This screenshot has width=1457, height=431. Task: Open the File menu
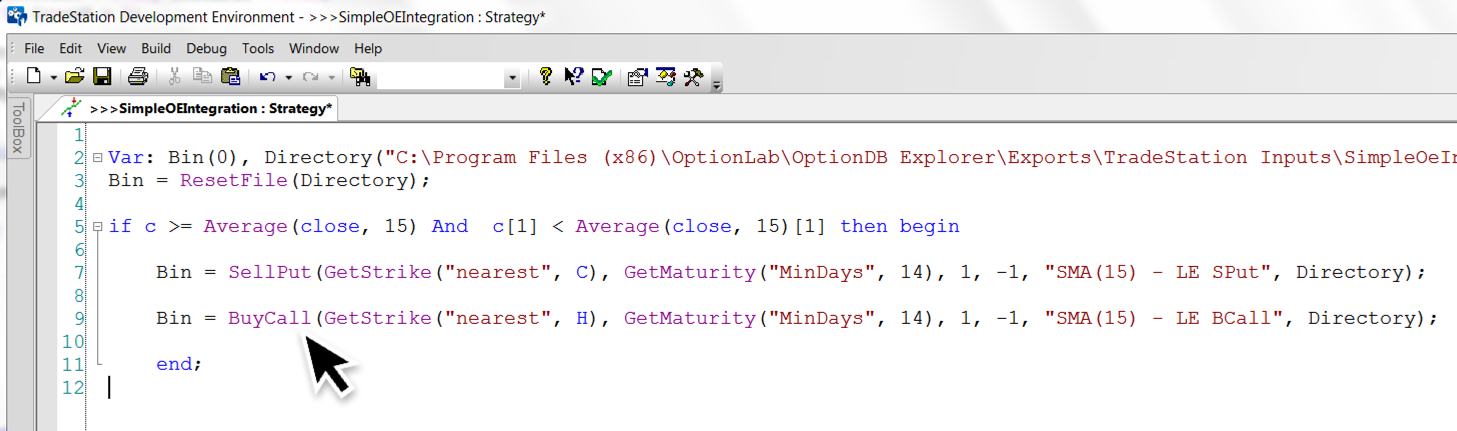click(34, 48)
